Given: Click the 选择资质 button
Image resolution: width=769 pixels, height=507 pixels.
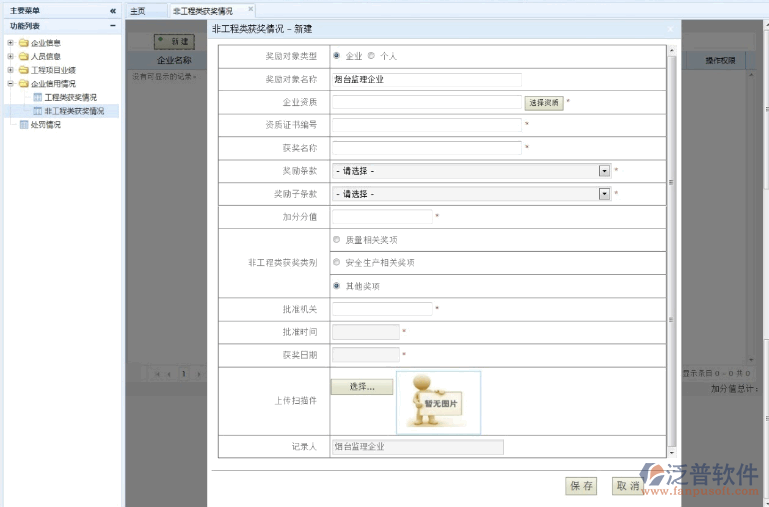Looking at the screenshot, I should (543, 102).
